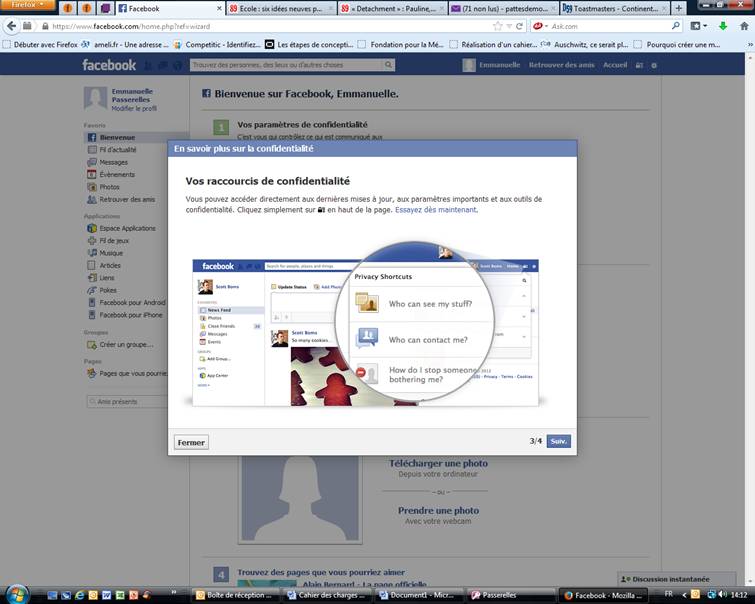
Task: Open the header settings gear menu
Action: pyautogui.click(x=654, y=65)
